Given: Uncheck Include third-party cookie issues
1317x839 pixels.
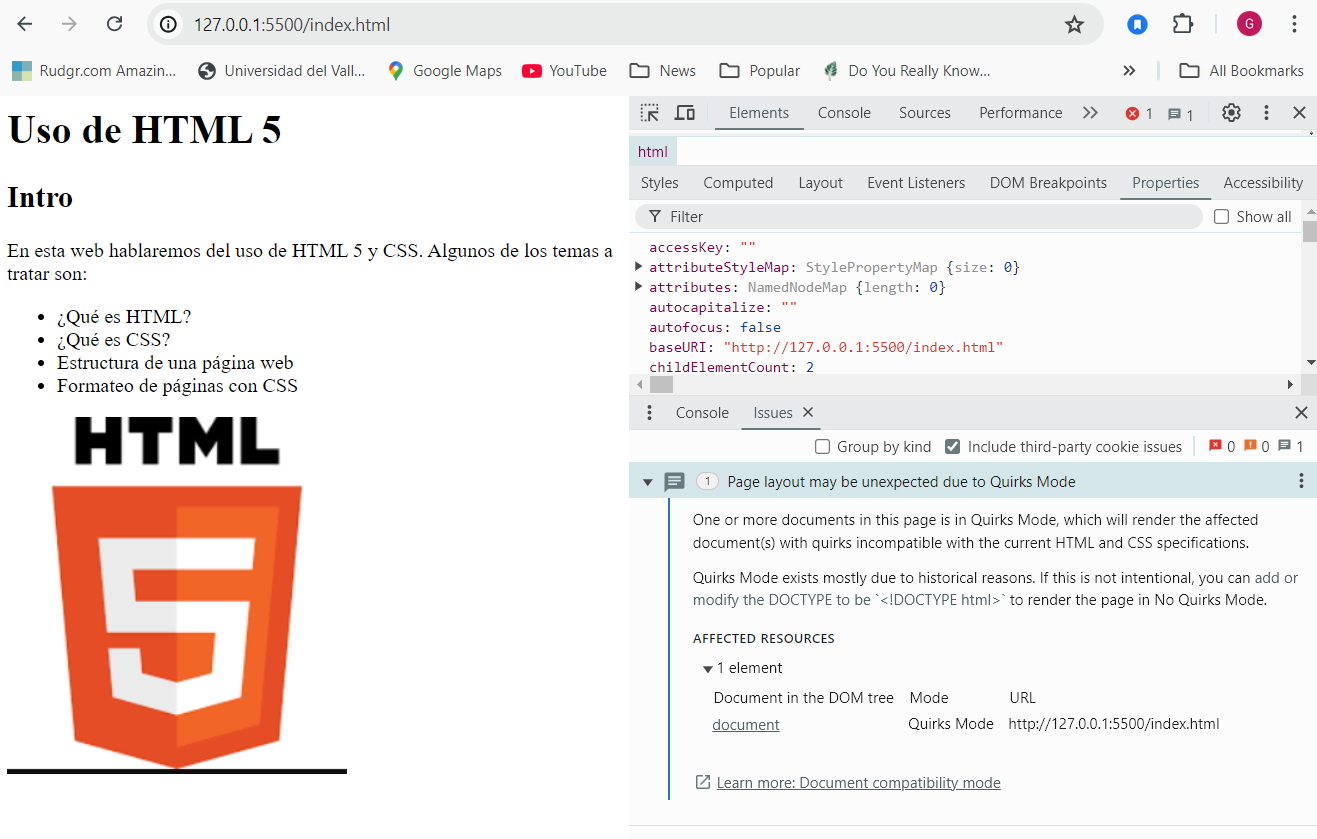Looking at the screenshot, I should (x=952, y=447).
